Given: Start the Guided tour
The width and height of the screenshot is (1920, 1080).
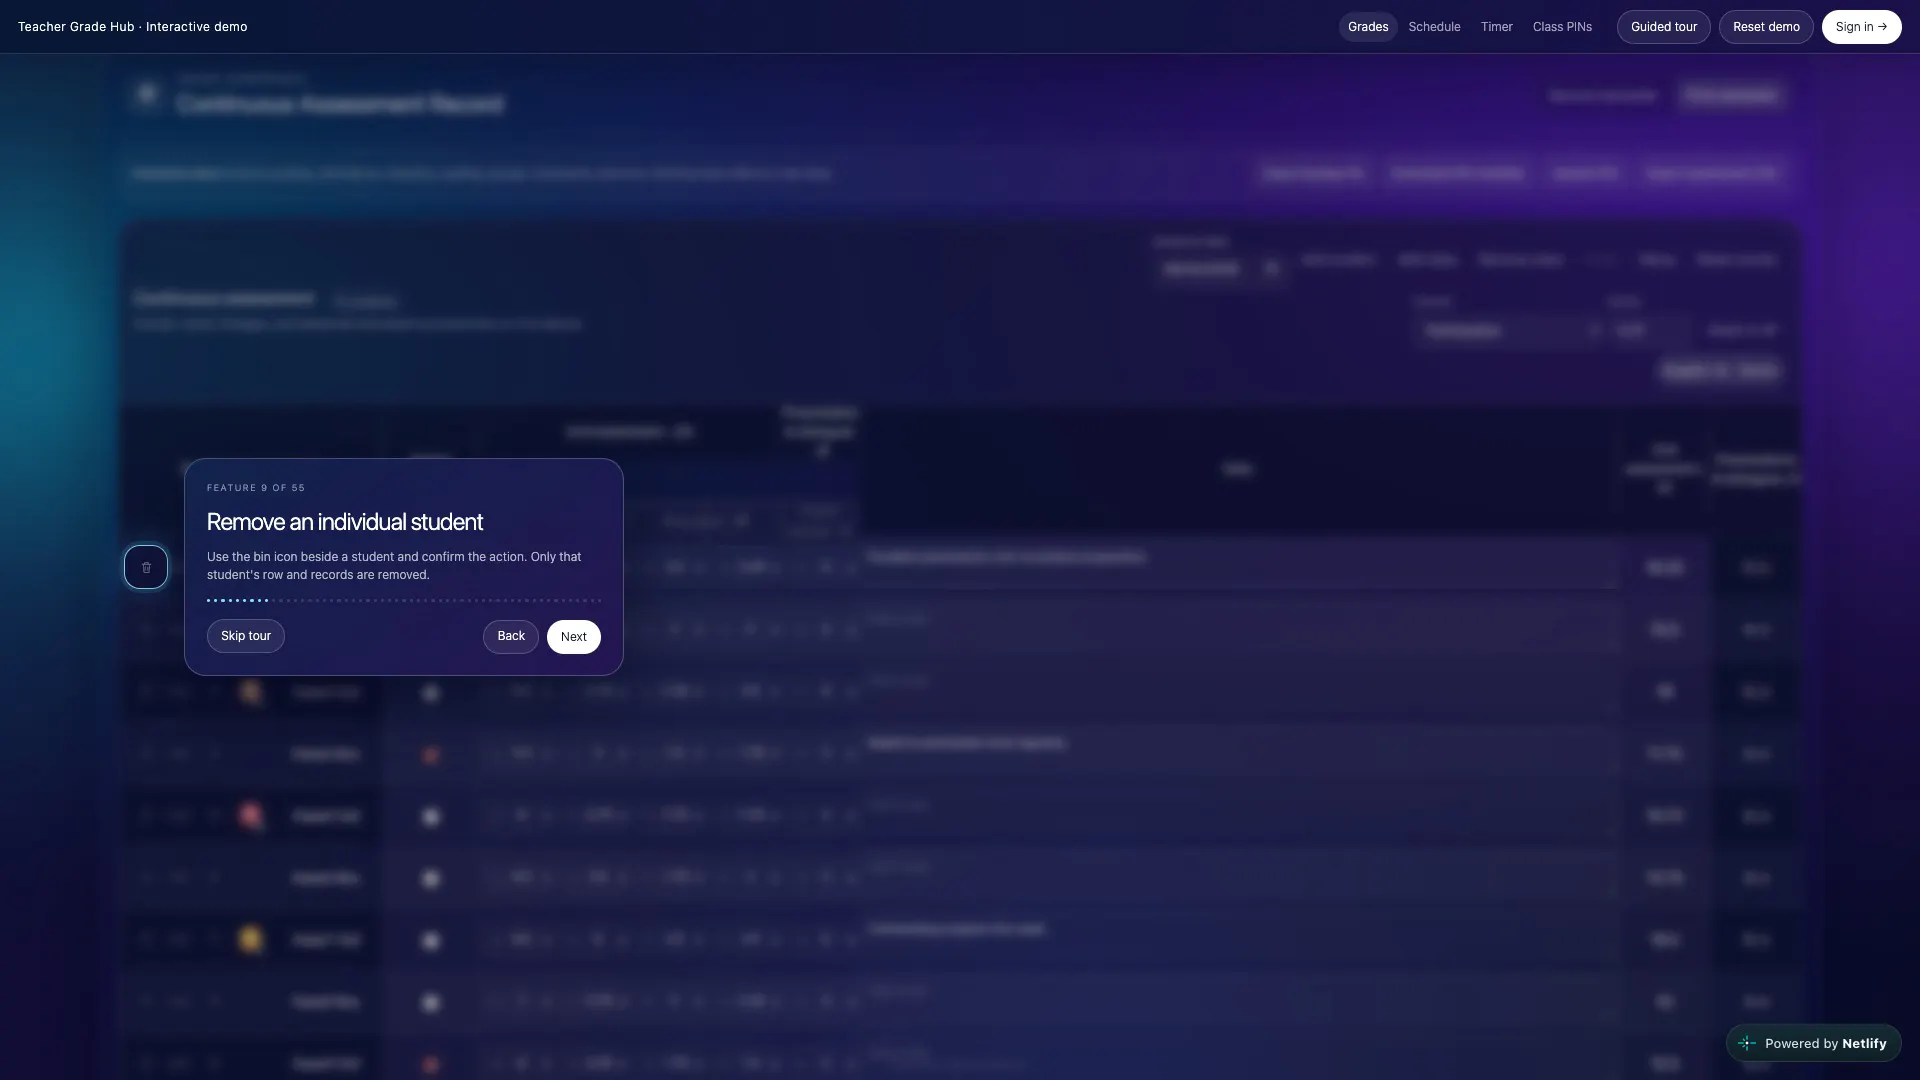Looking at the screenshot, I should pos(1663,27).
